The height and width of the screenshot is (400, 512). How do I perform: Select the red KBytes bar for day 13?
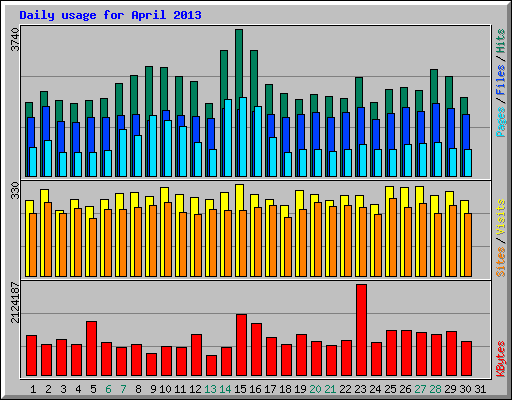[211, 366]
